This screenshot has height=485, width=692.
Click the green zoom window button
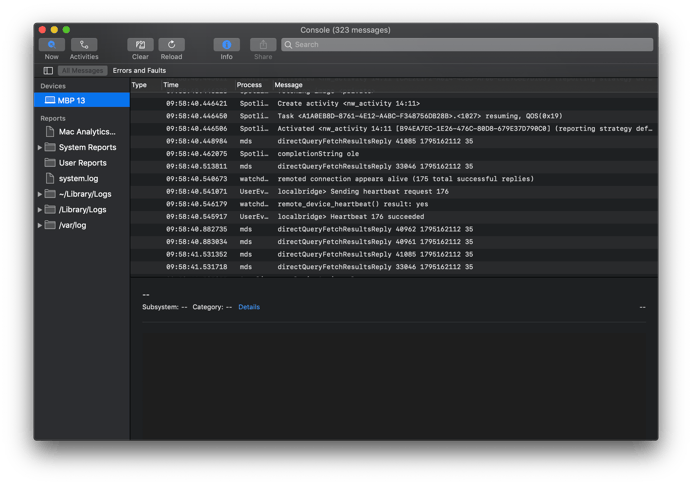[x=66, y=30]
